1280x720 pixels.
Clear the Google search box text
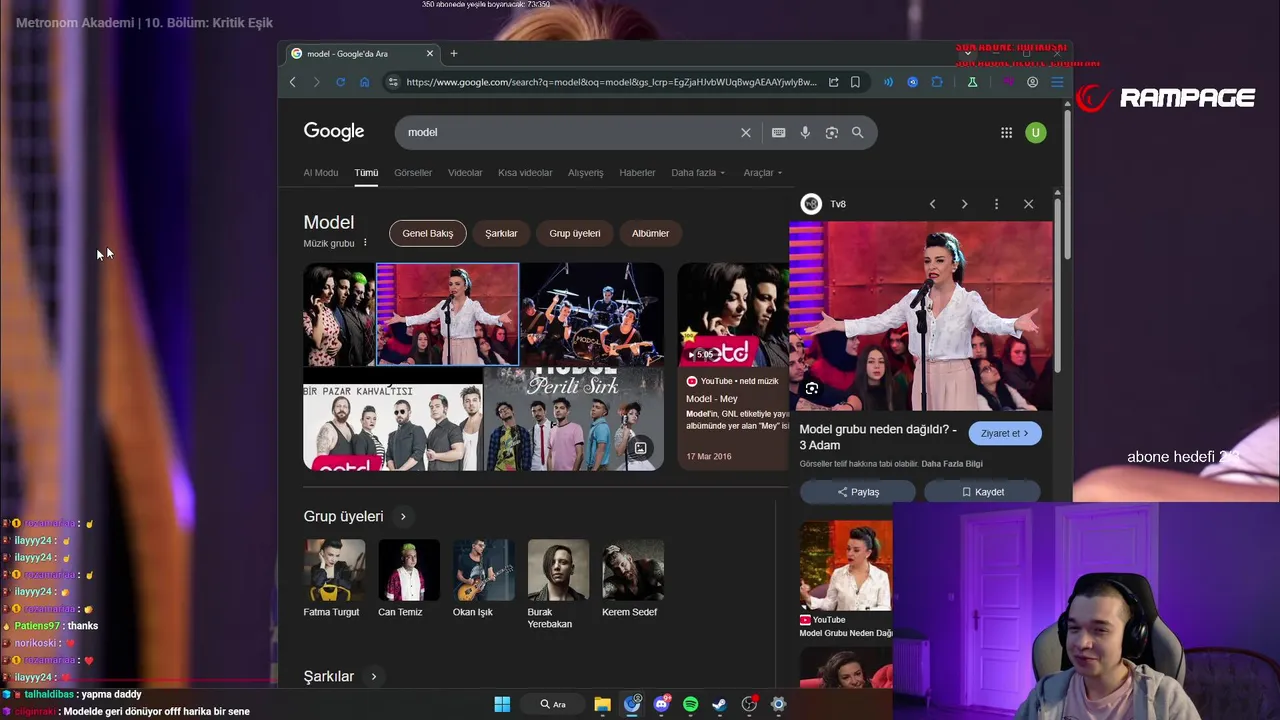coord(745,132)
